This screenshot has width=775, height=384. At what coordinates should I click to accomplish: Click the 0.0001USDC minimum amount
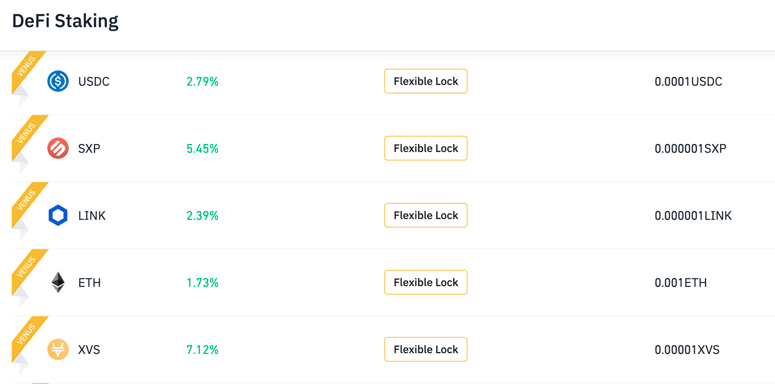pyautogui.click(x=689, y=82)
